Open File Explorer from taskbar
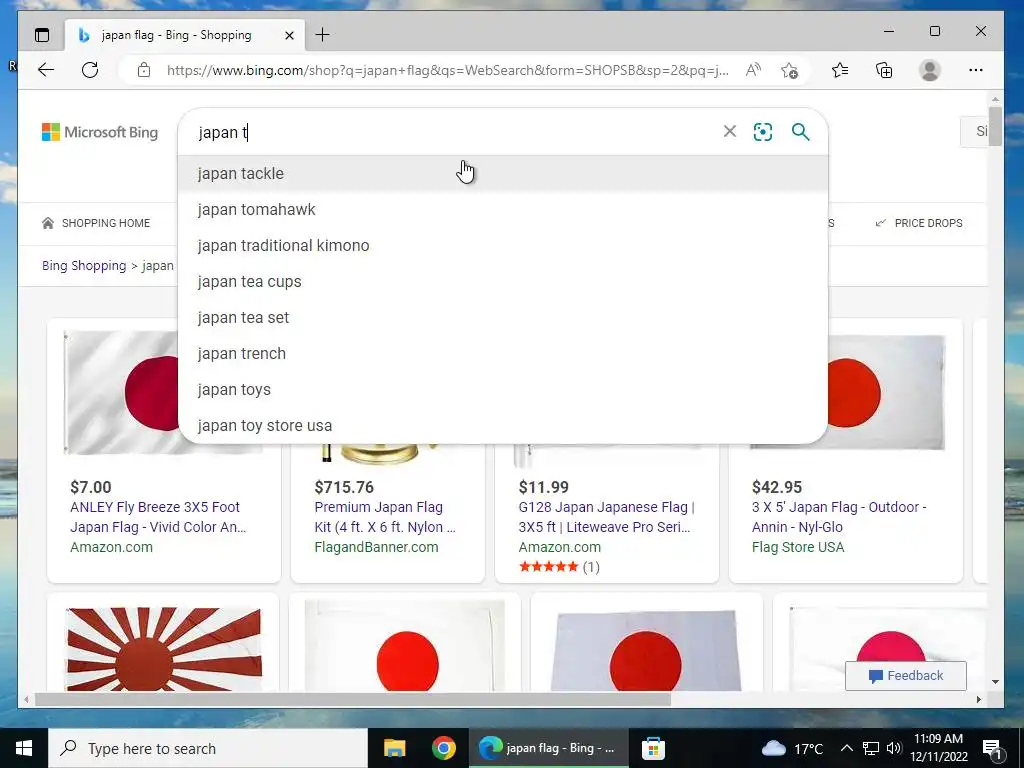Image resolution: width=1024 pixels, height=768 pixels. (394, 748)
